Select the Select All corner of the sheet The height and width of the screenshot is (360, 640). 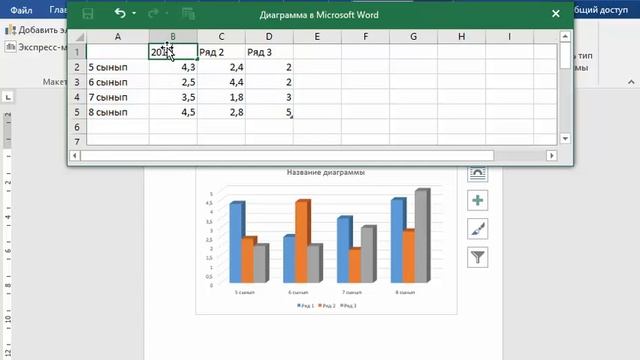coord(78,37)
